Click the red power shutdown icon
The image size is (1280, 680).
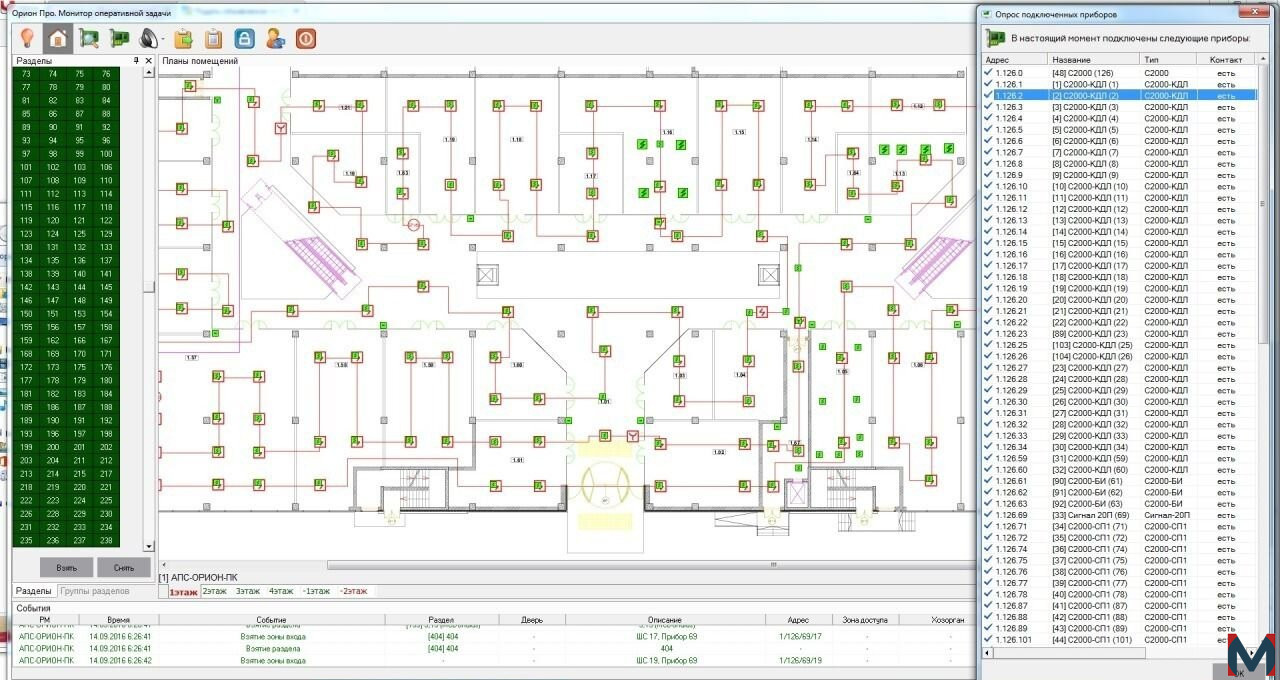[x=306, y=39]
